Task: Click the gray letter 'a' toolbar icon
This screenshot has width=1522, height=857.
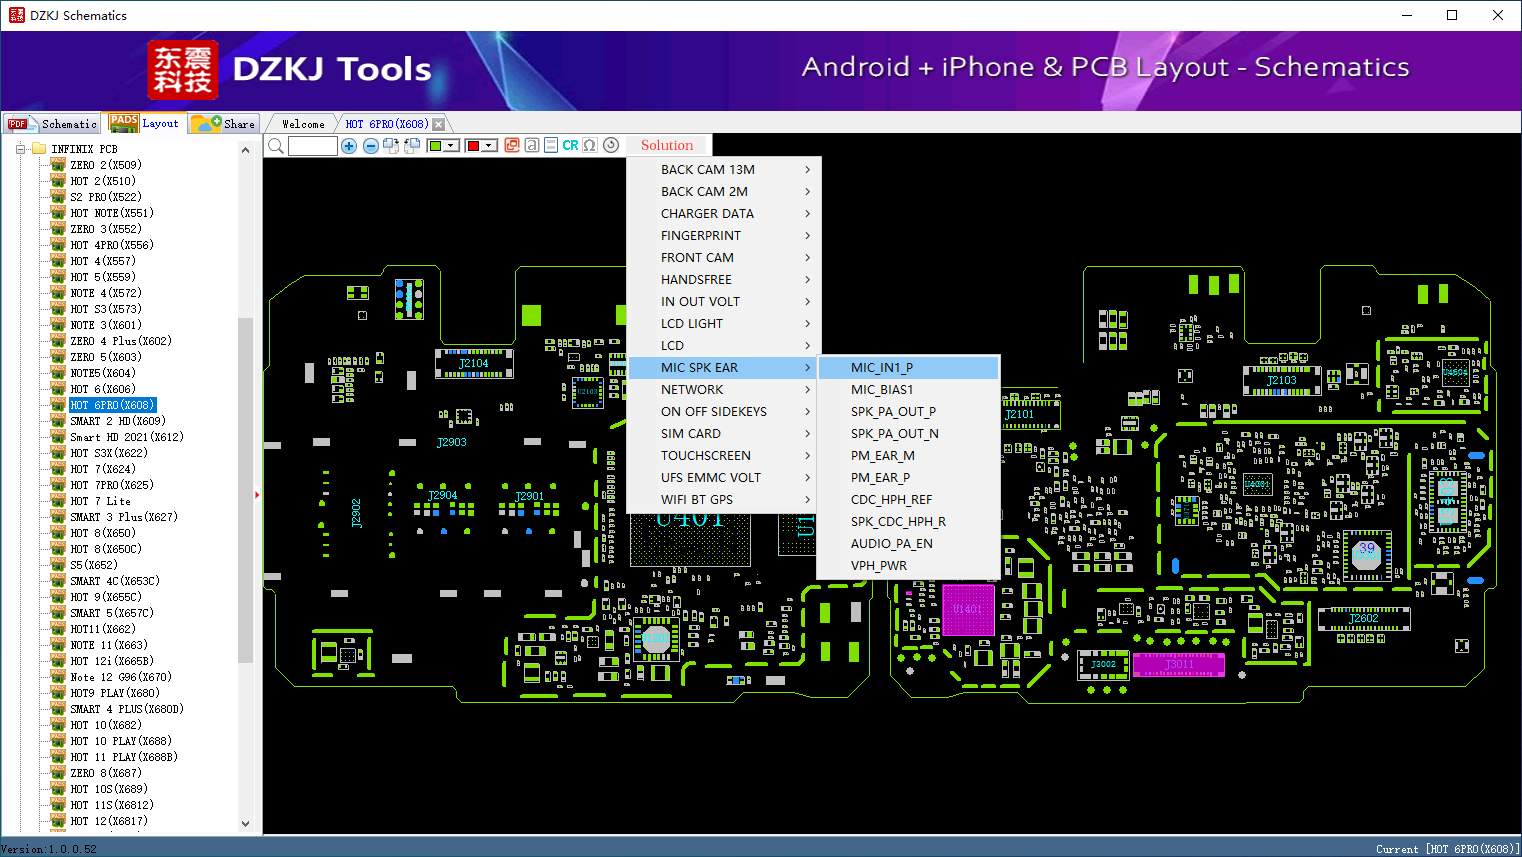Action: click(x=532, y=145)
